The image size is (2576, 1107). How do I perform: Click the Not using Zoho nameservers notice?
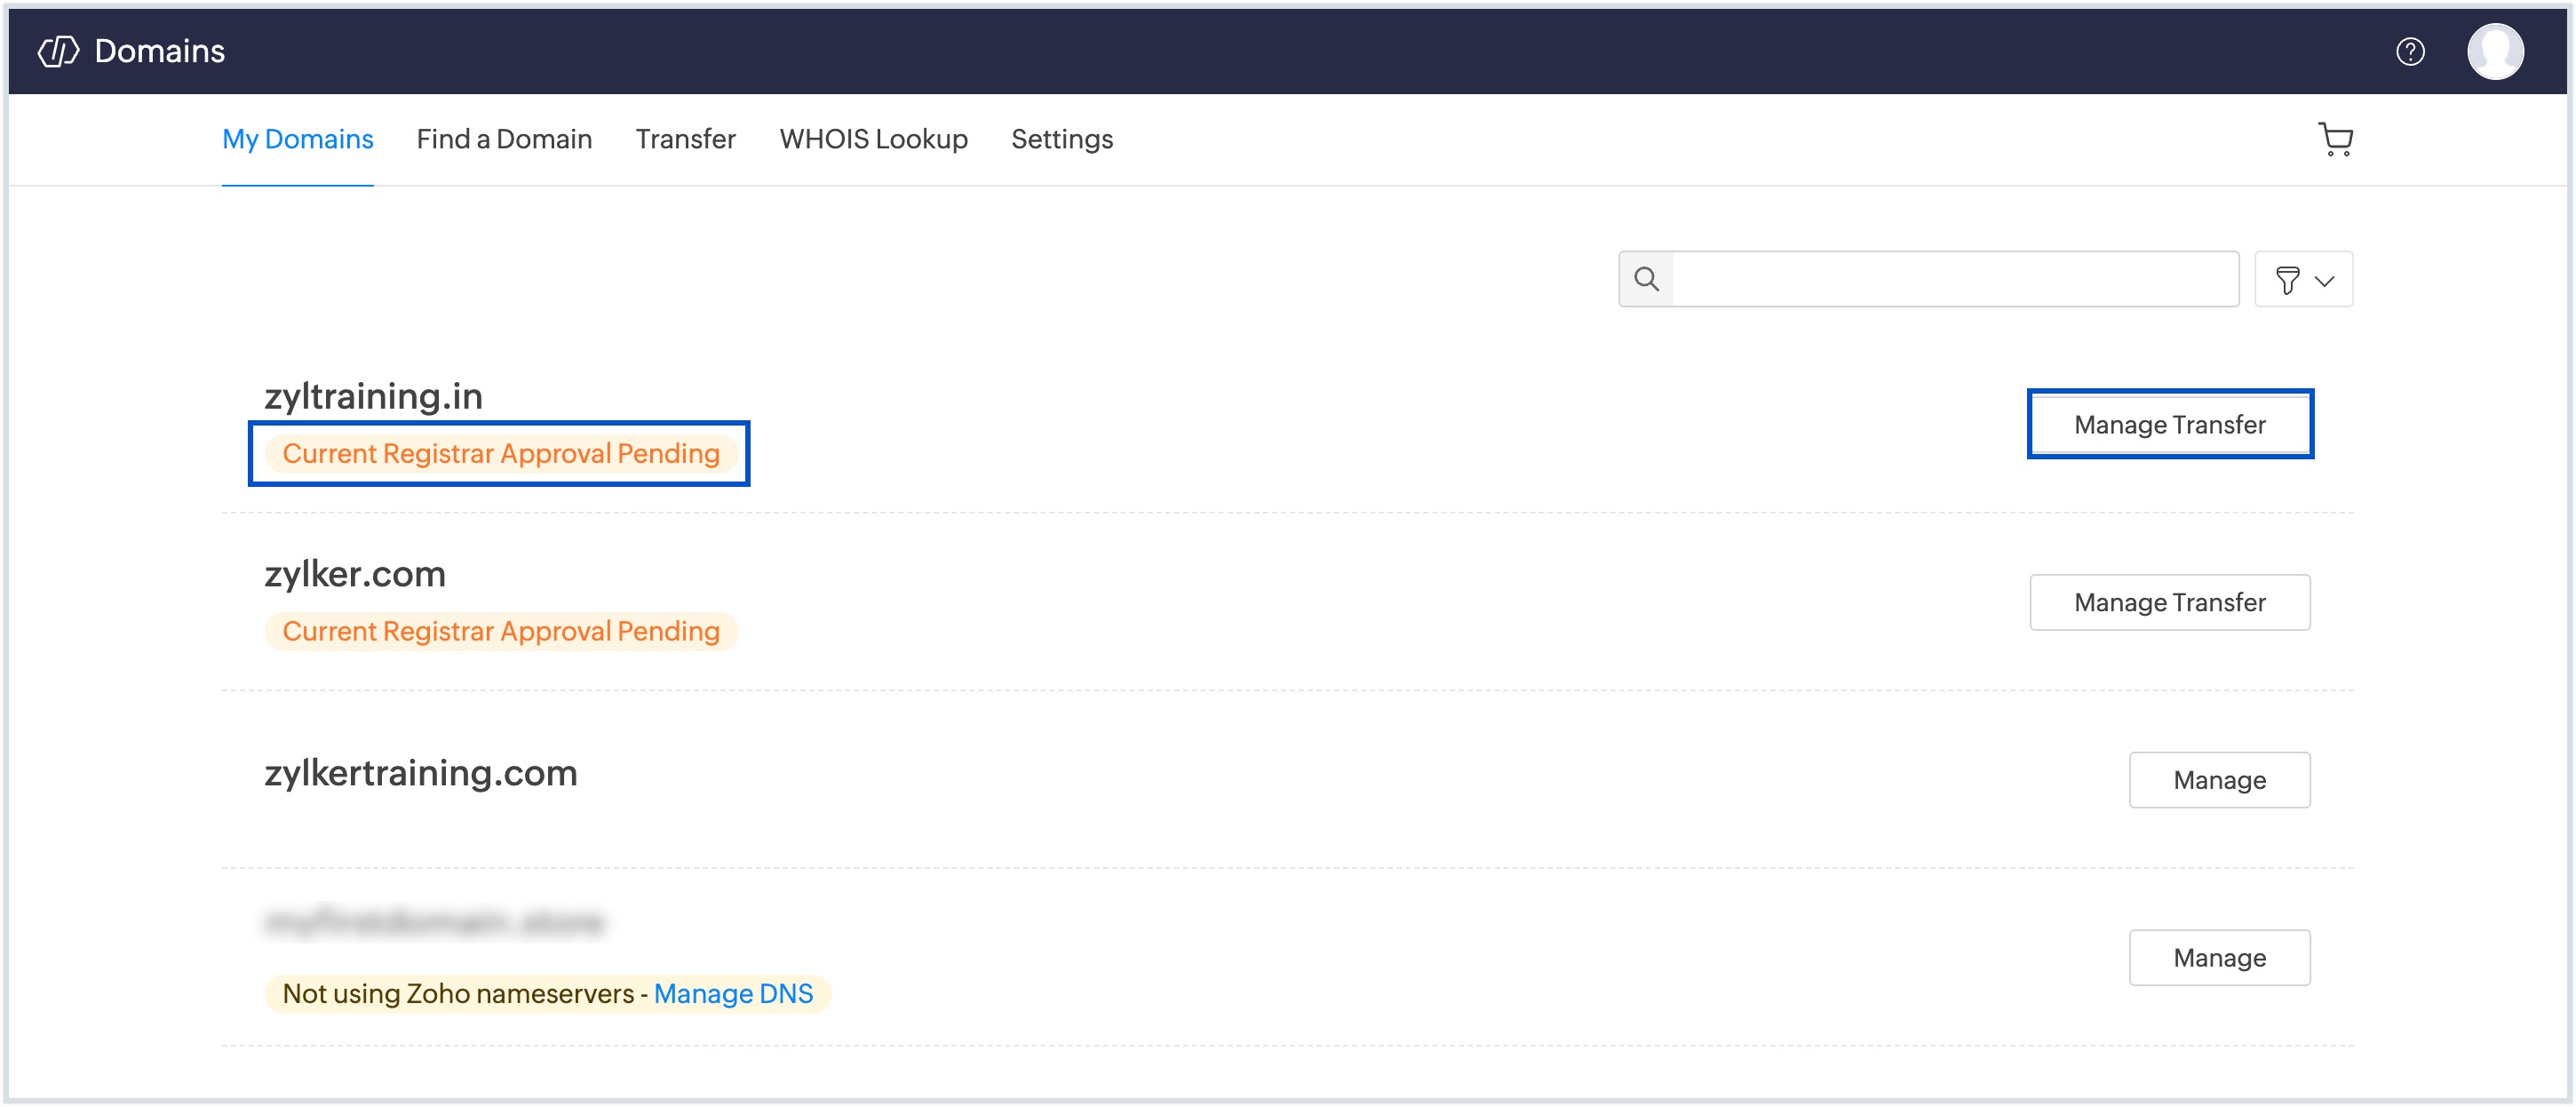click(547, 994)
